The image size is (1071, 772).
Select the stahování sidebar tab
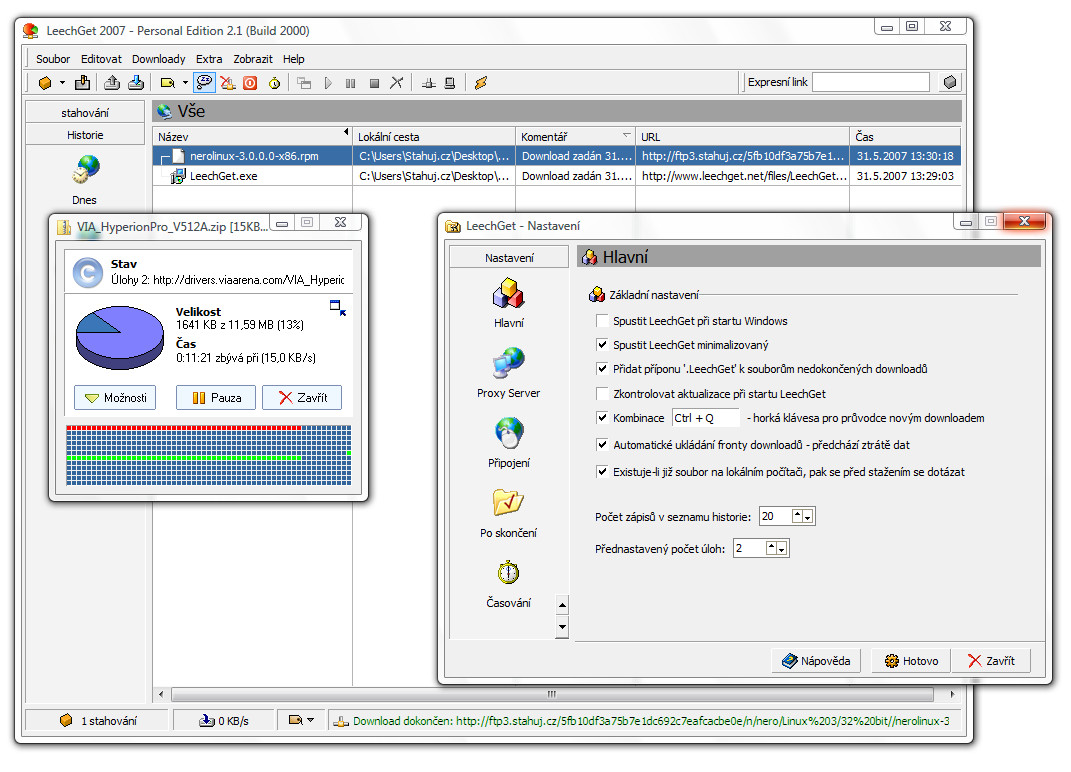tap(85, 112)
